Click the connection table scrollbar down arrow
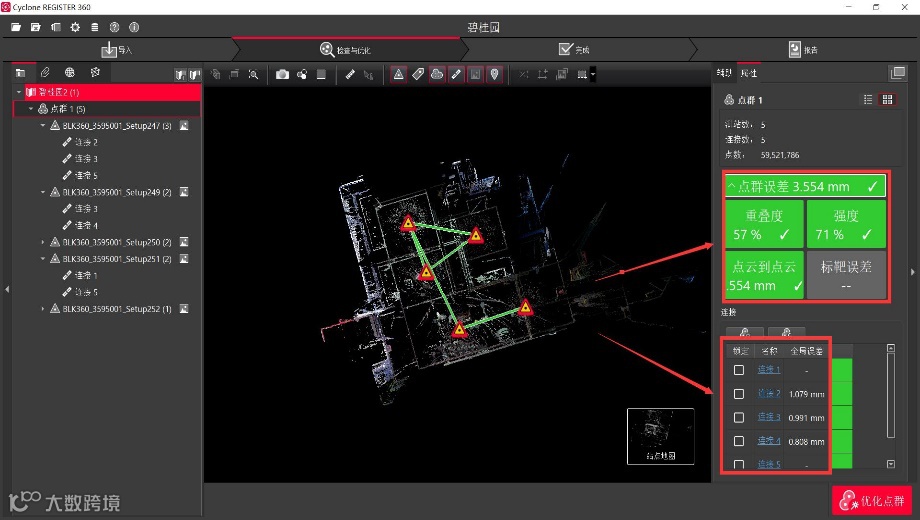920x520 pixels. pyautogui.click(x=891, y=464)
